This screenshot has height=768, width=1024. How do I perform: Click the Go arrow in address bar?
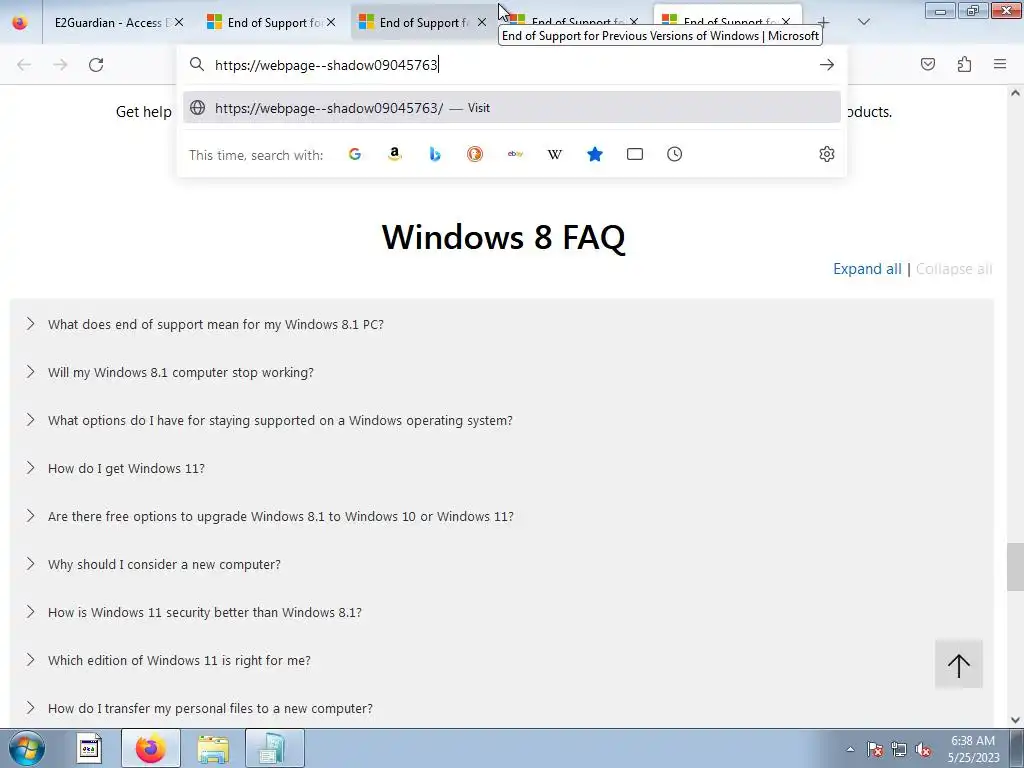pos(827,65)
